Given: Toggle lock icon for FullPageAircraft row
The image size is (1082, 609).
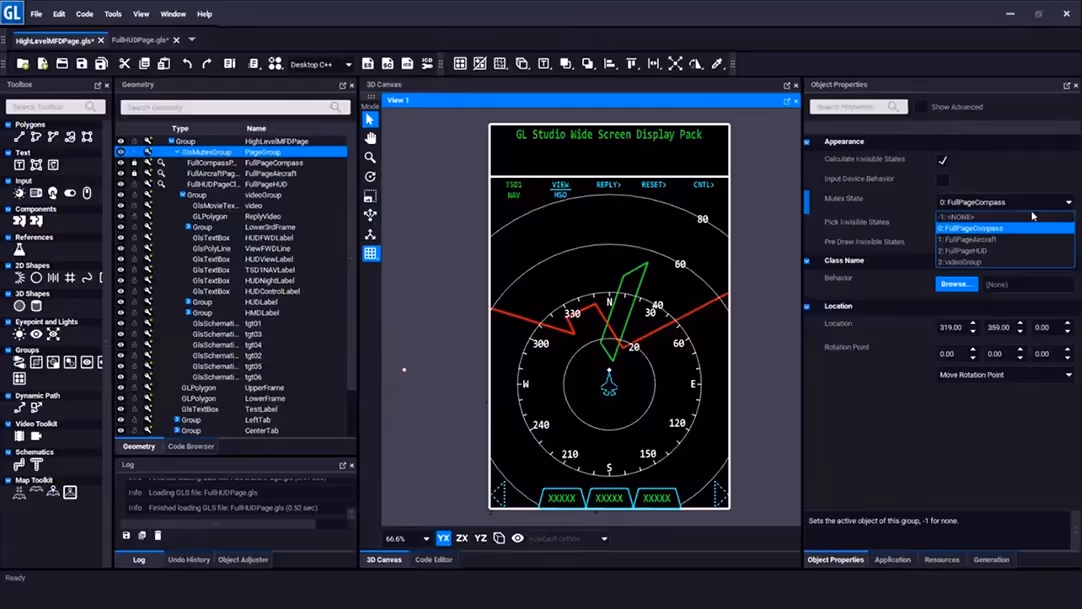Looking at the screenshot, I should tap(135, 174).
